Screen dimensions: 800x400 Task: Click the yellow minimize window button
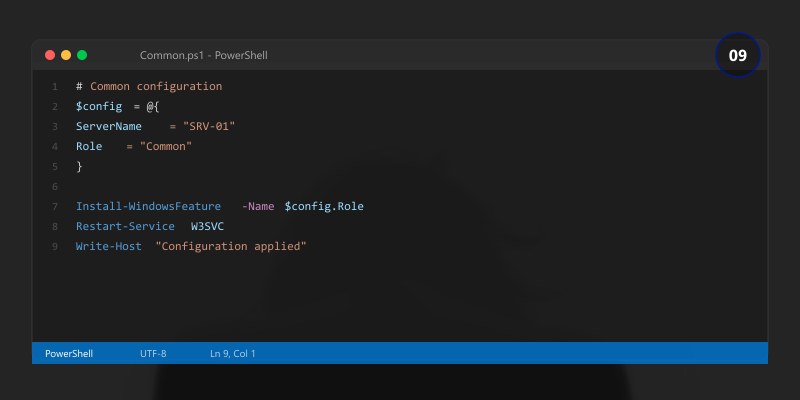(66, 55)
